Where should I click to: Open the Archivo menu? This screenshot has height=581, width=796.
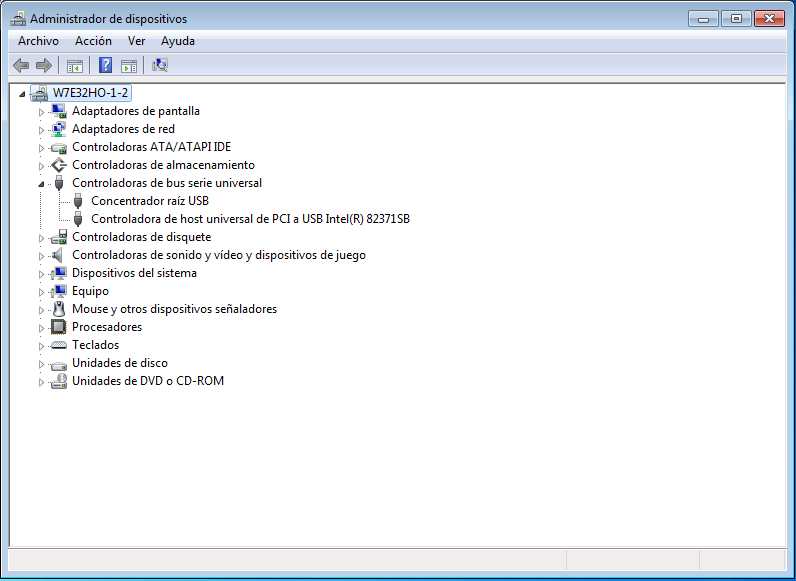38,41
